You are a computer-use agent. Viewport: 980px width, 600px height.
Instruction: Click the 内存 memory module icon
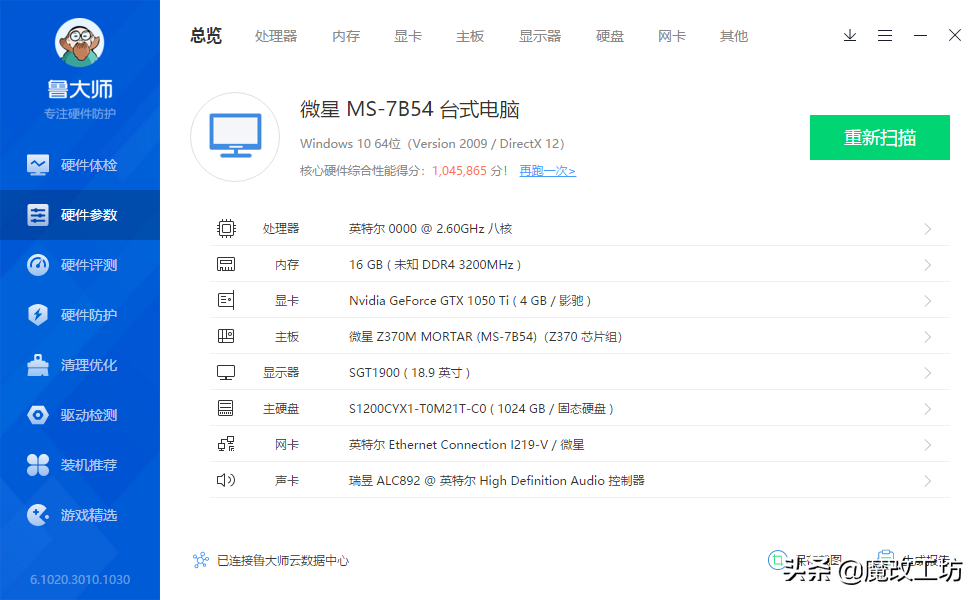pos(226,264)
